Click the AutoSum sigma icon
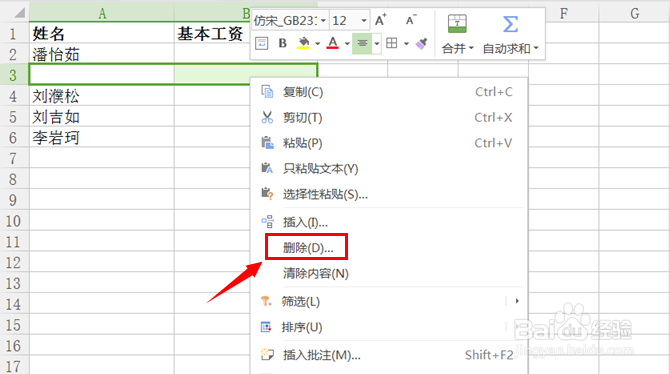Image resolution: width=670 pixels, height=374 pixels. [x=510, y=24]
